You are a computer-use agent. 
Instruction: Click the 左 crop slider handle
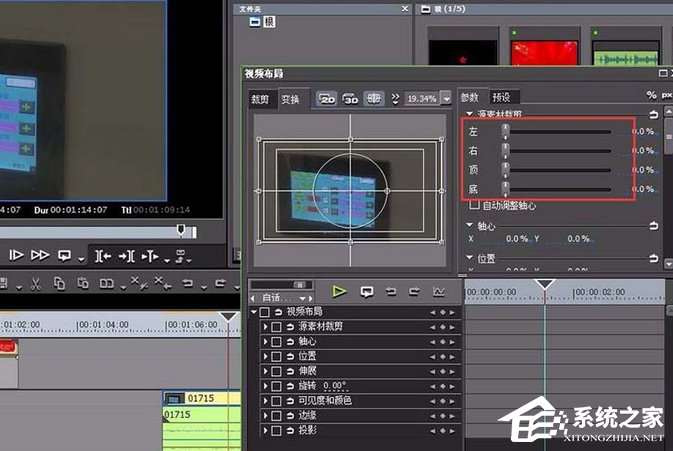tap(505, 132)
